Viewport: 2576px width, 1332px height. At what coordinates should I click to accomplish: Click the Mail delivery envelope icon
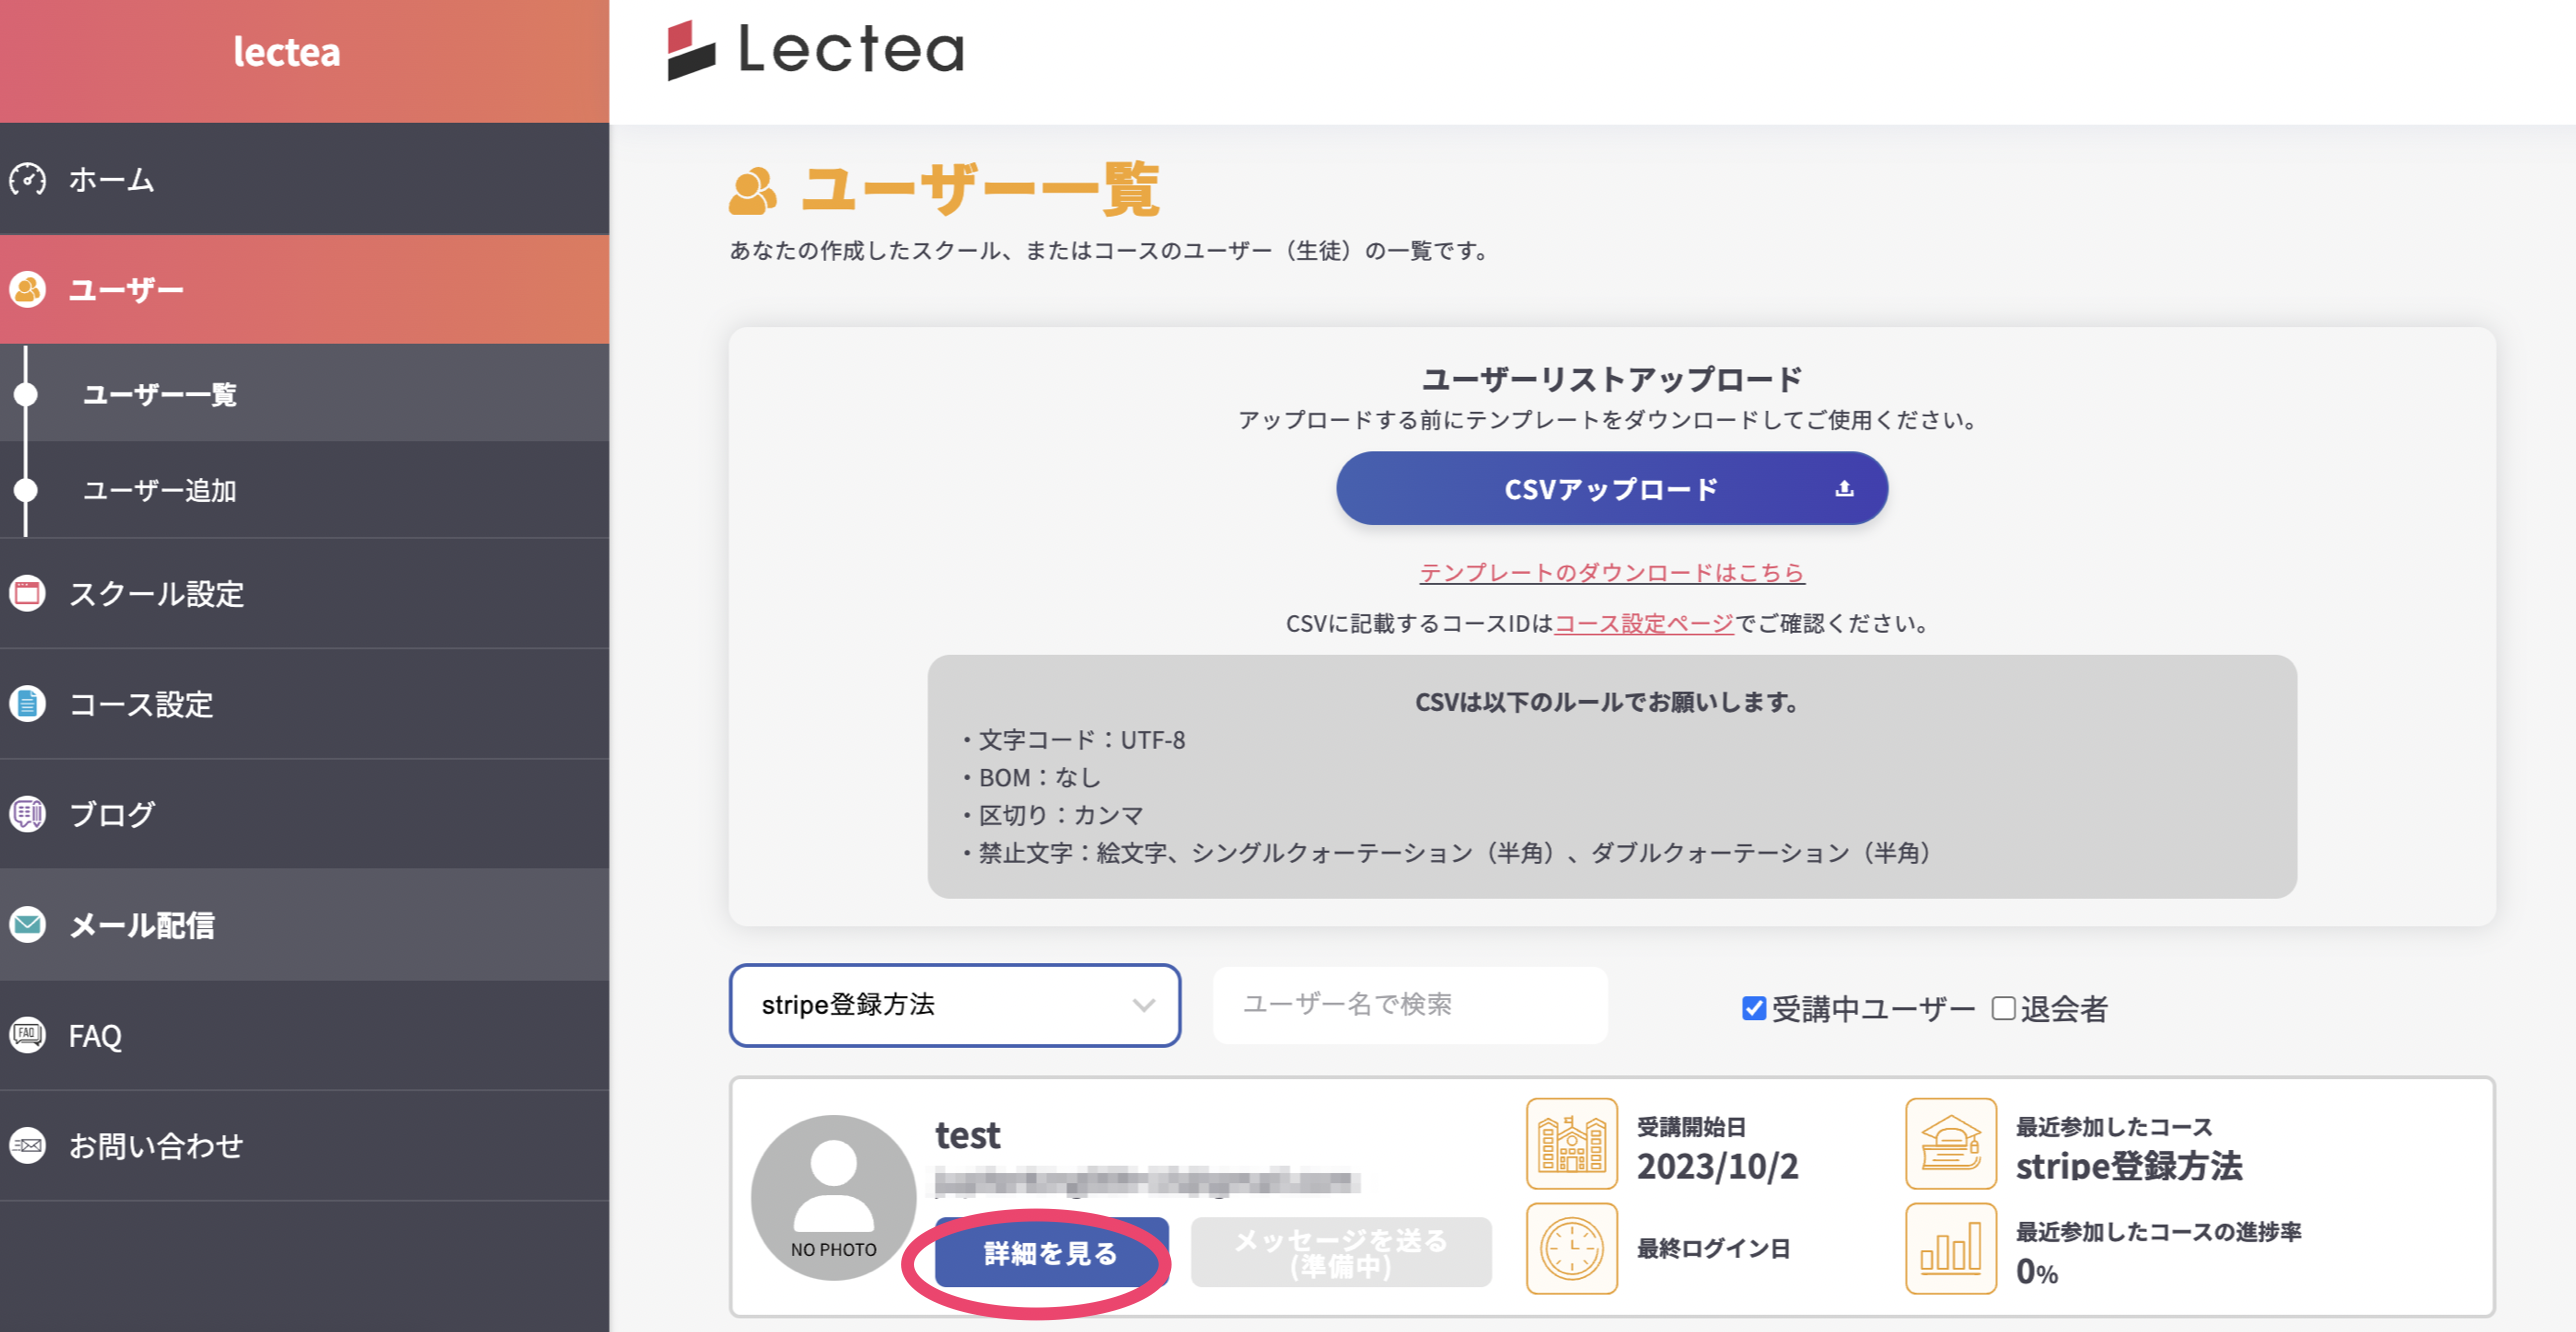point(28,925)
